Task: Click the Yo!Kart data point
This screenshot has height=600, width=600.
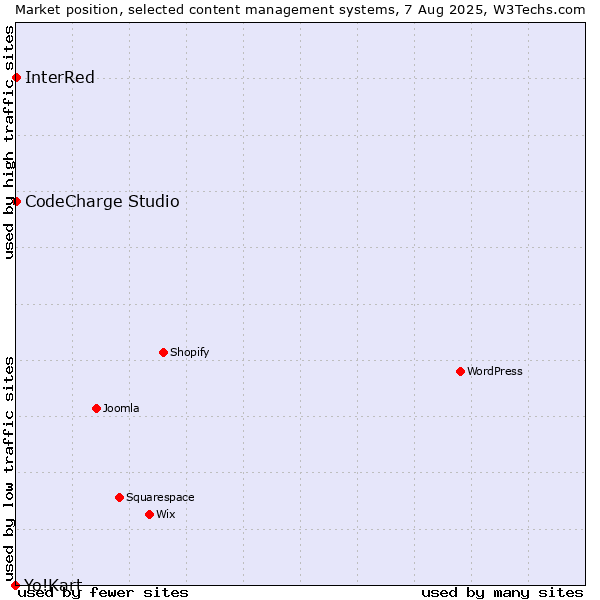Action: tap(15, 585)
